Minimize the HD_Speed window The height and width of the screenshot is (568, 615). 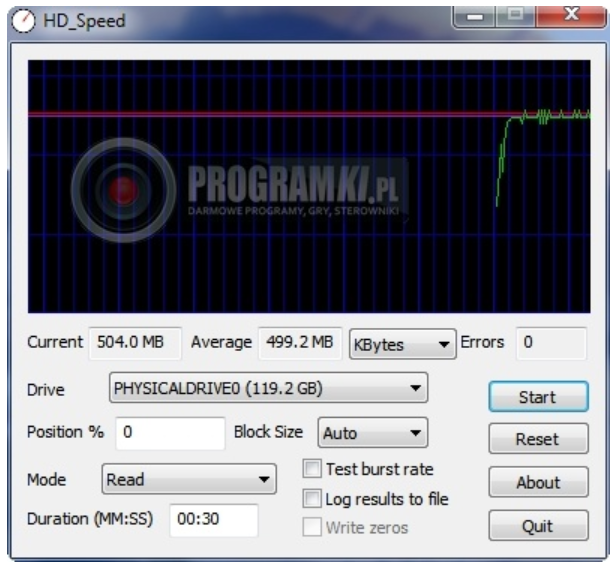475,16
